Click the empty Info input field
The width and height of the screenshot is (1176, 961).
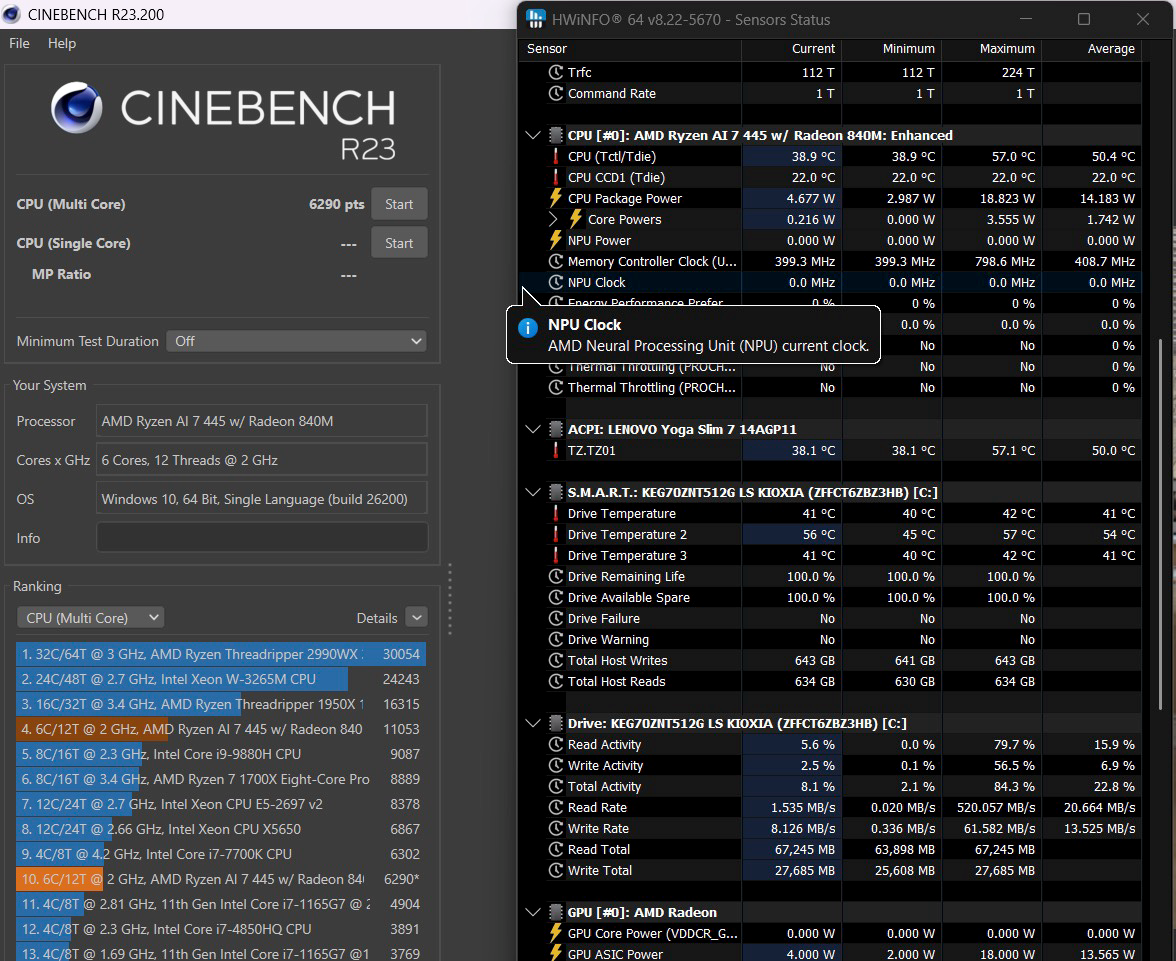[262, 538]
